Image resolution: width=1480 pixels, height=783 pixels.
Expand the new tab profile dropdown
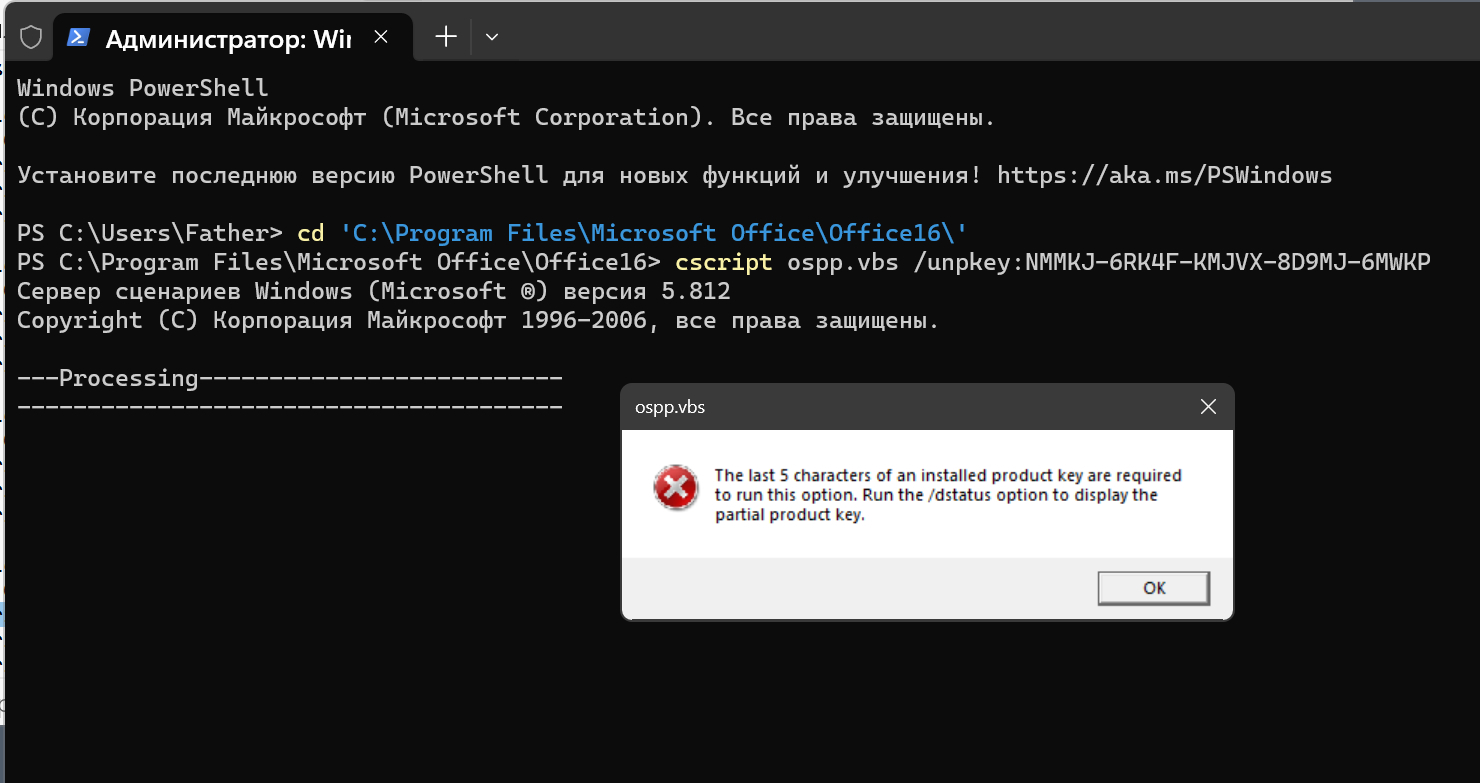(x=491, y=37)
